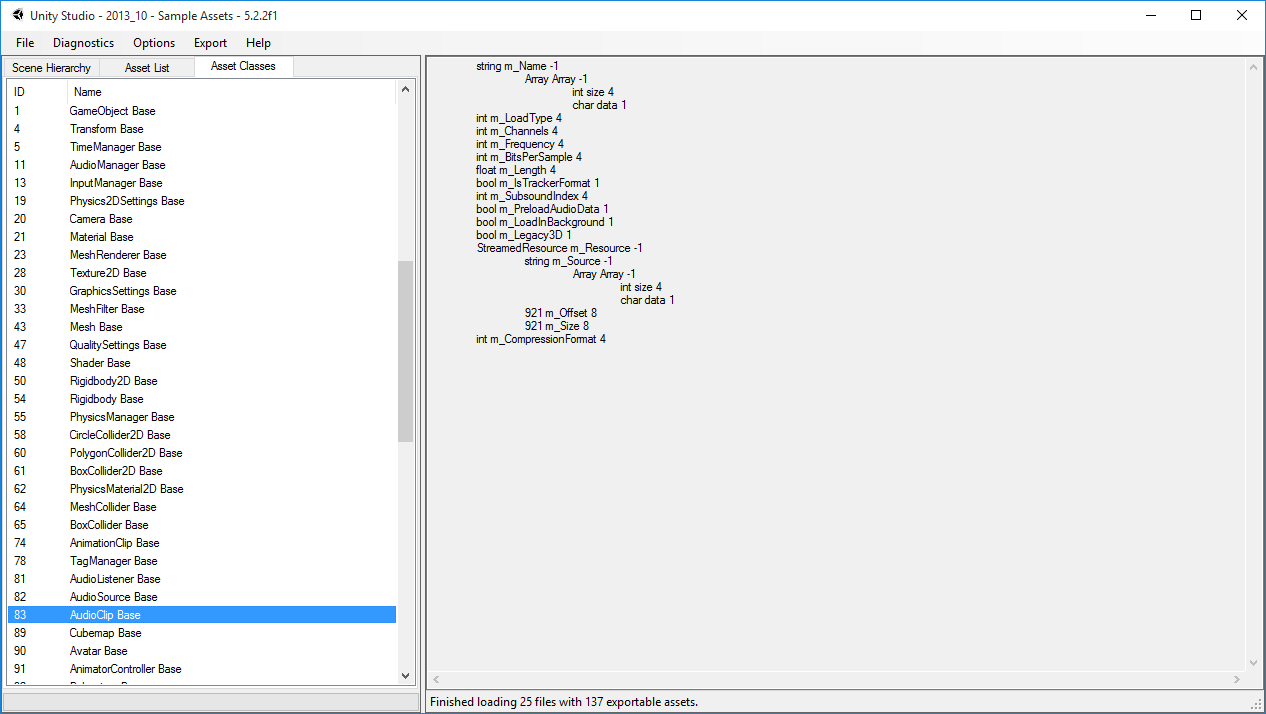Select the Asset Classes tab
This screenshot has width=1266, height=714.
click(x=243, y=67)
